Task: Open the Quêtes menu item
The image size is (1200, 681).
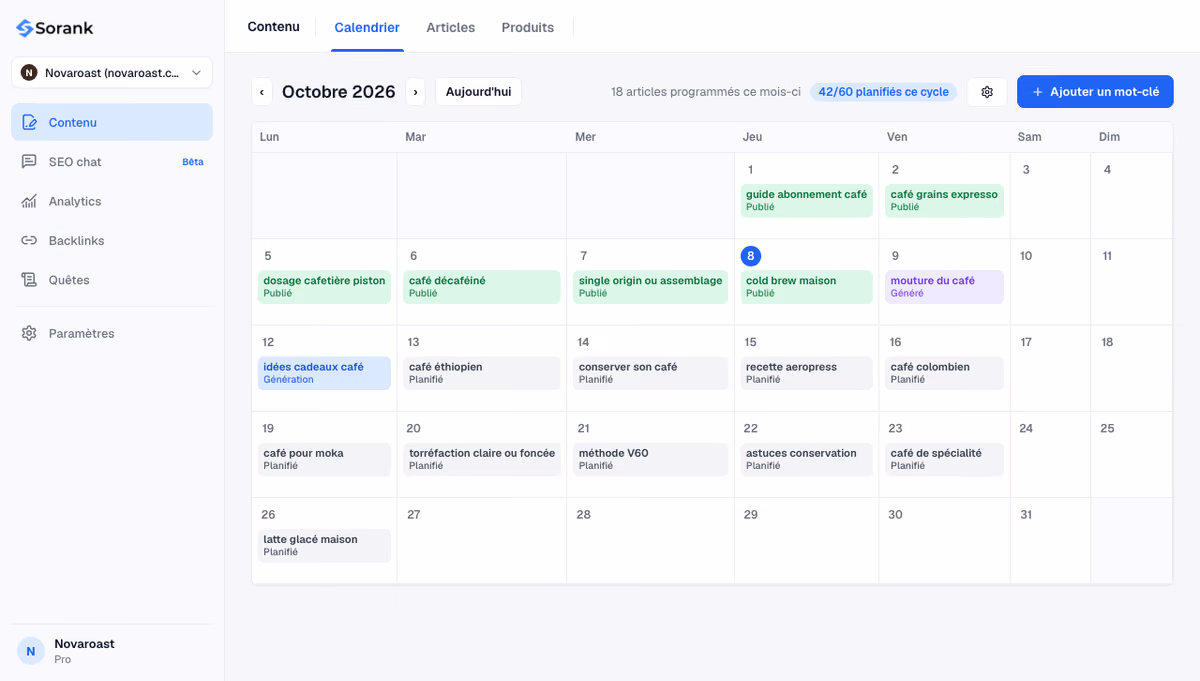Action: (112, 280)
